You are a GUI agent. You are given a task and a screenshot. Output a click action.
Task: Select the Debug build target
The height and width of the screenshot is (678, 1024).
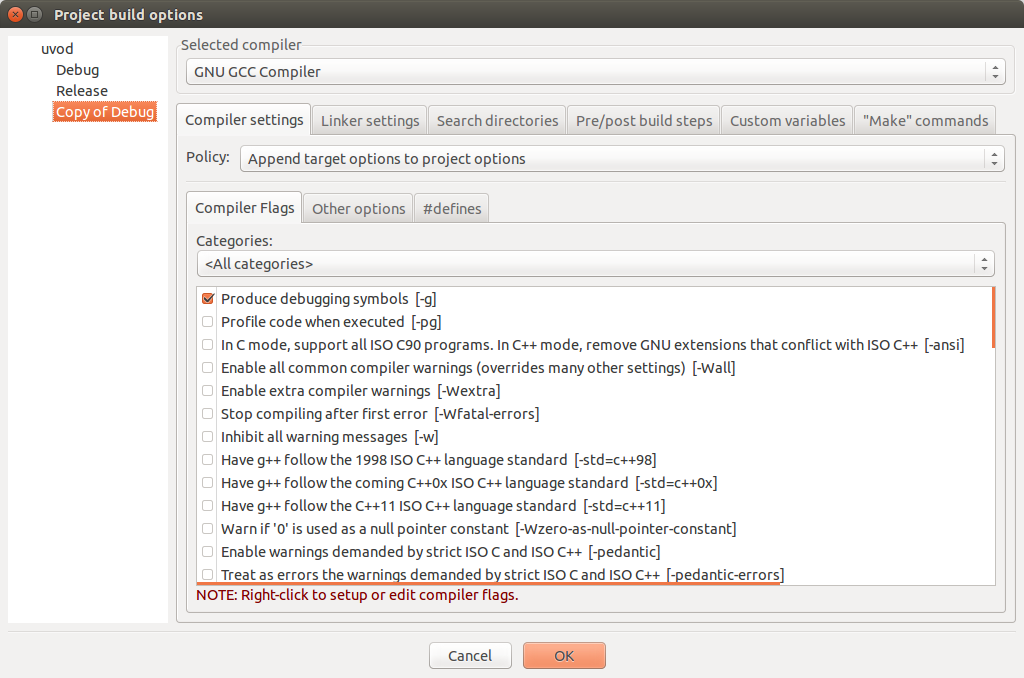point(78,69)
